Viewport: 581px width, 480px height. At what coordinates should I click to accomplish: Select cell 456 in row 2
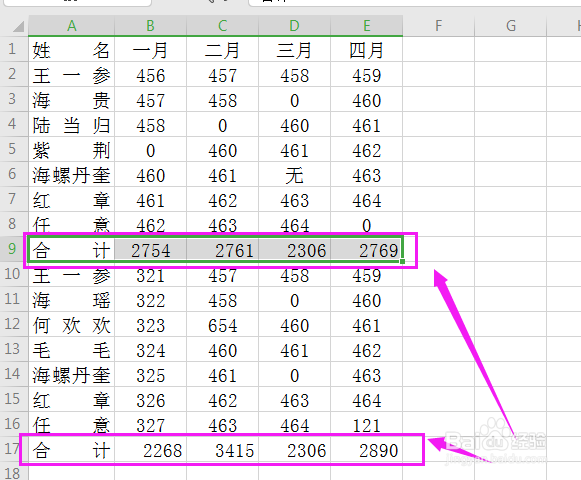150,75
